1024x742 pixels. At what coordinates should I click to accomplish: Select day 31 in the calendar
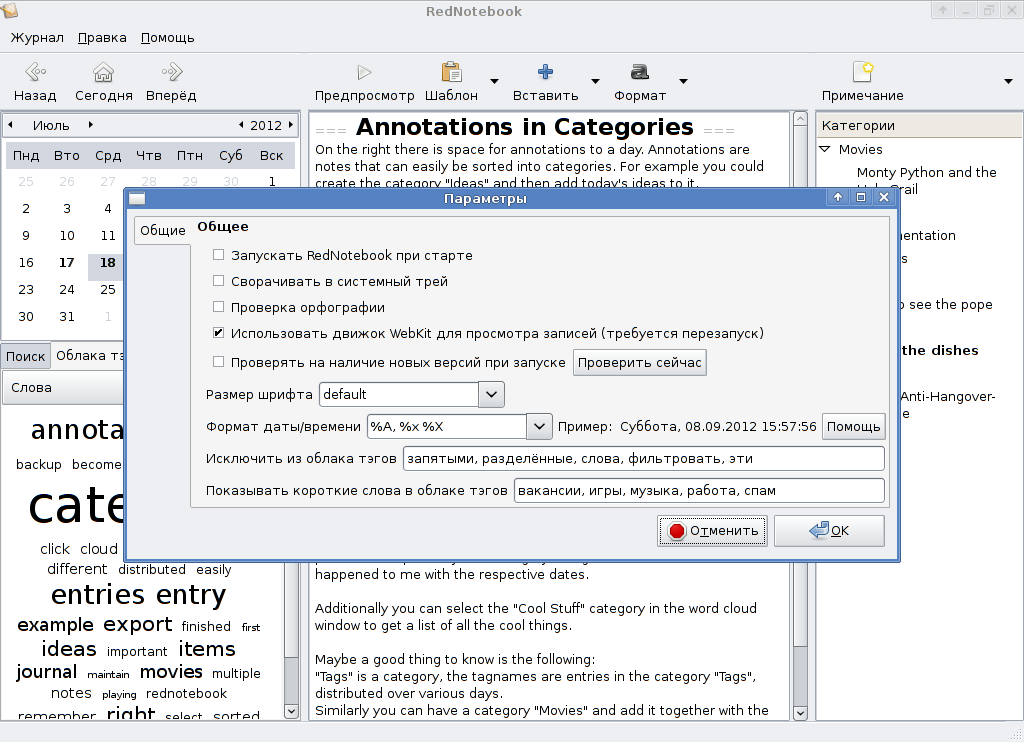click(67, 317)
